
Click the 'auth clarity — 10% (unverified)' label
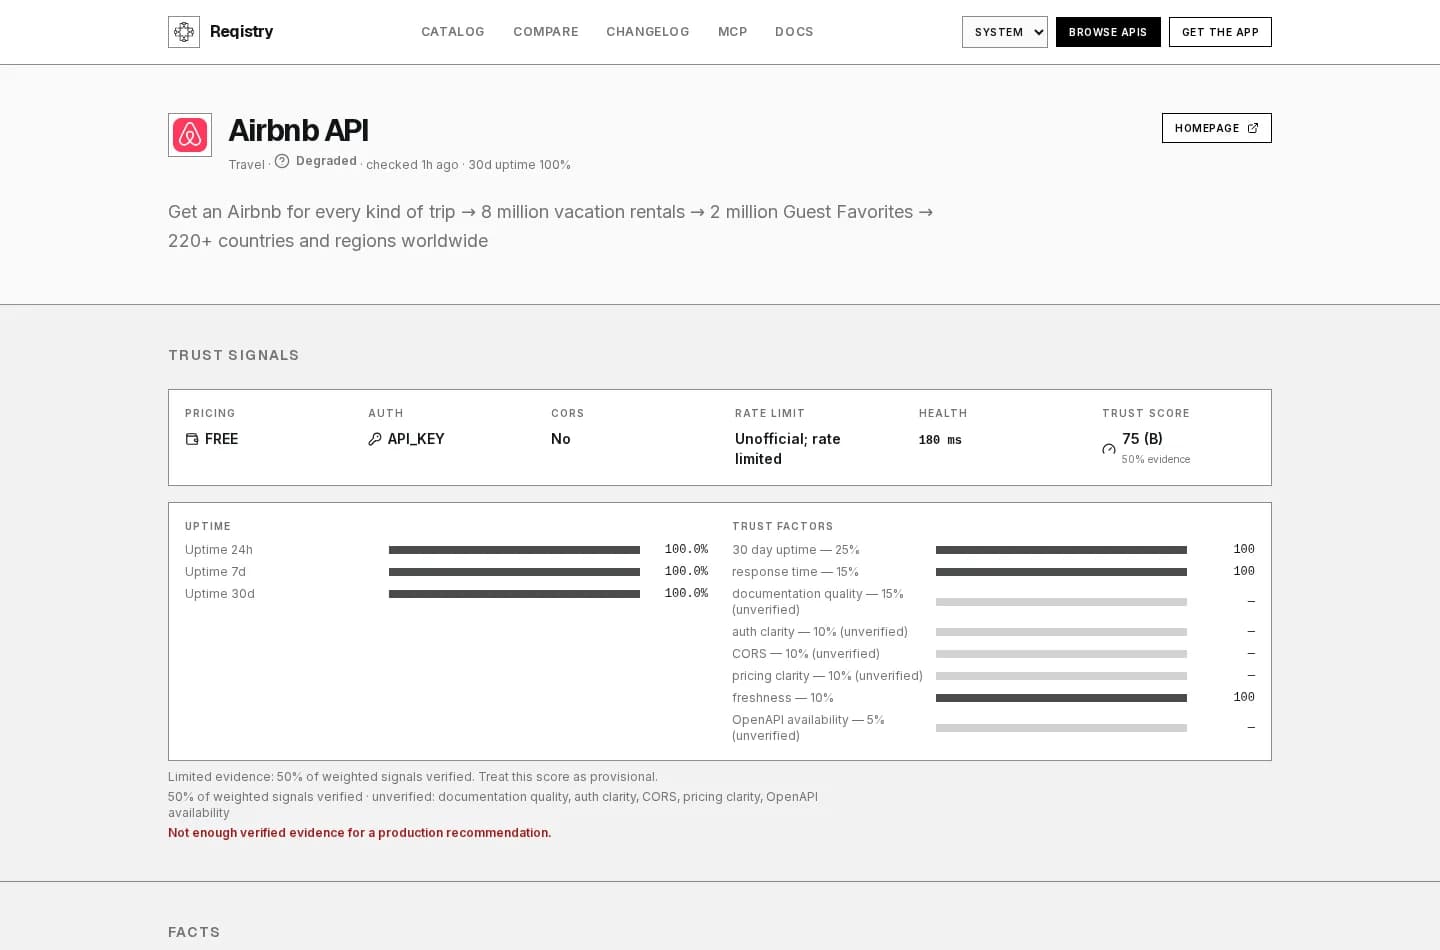(820, 632)
